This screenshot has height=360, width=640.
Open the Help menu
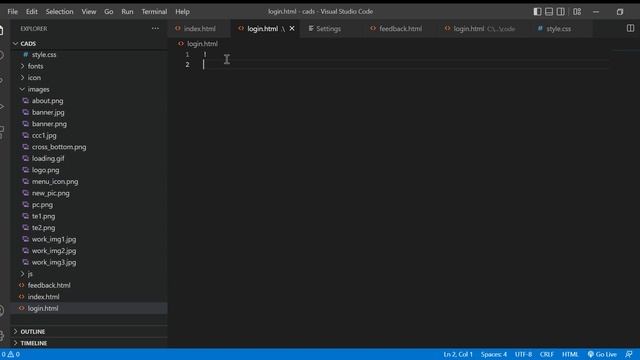pos(182,12)
